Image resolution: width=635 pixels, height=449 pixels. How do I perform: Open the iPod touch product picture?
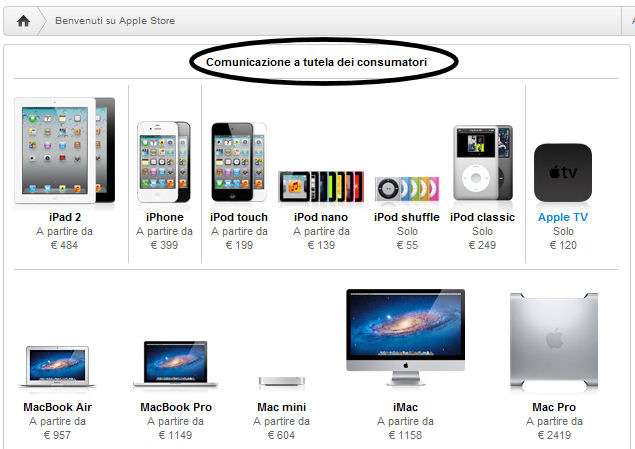click(x=239, y=162)
